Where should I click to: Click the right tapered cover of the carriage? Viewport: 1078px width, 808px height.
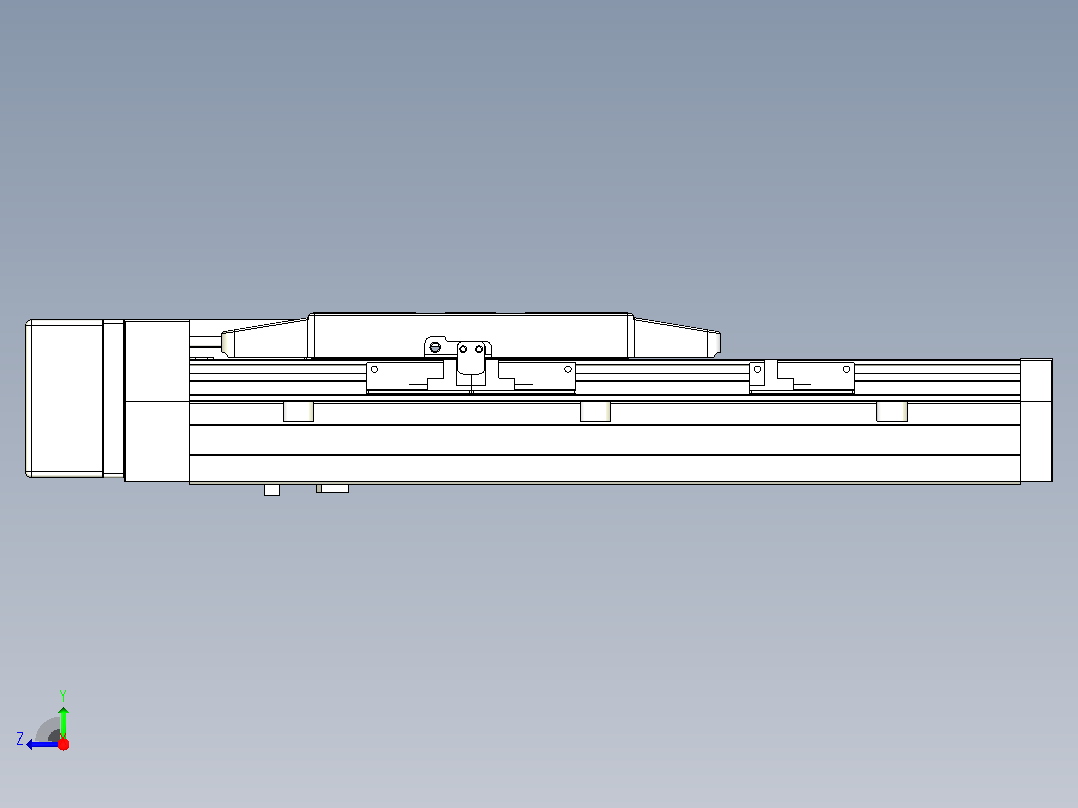pos(676,338)
